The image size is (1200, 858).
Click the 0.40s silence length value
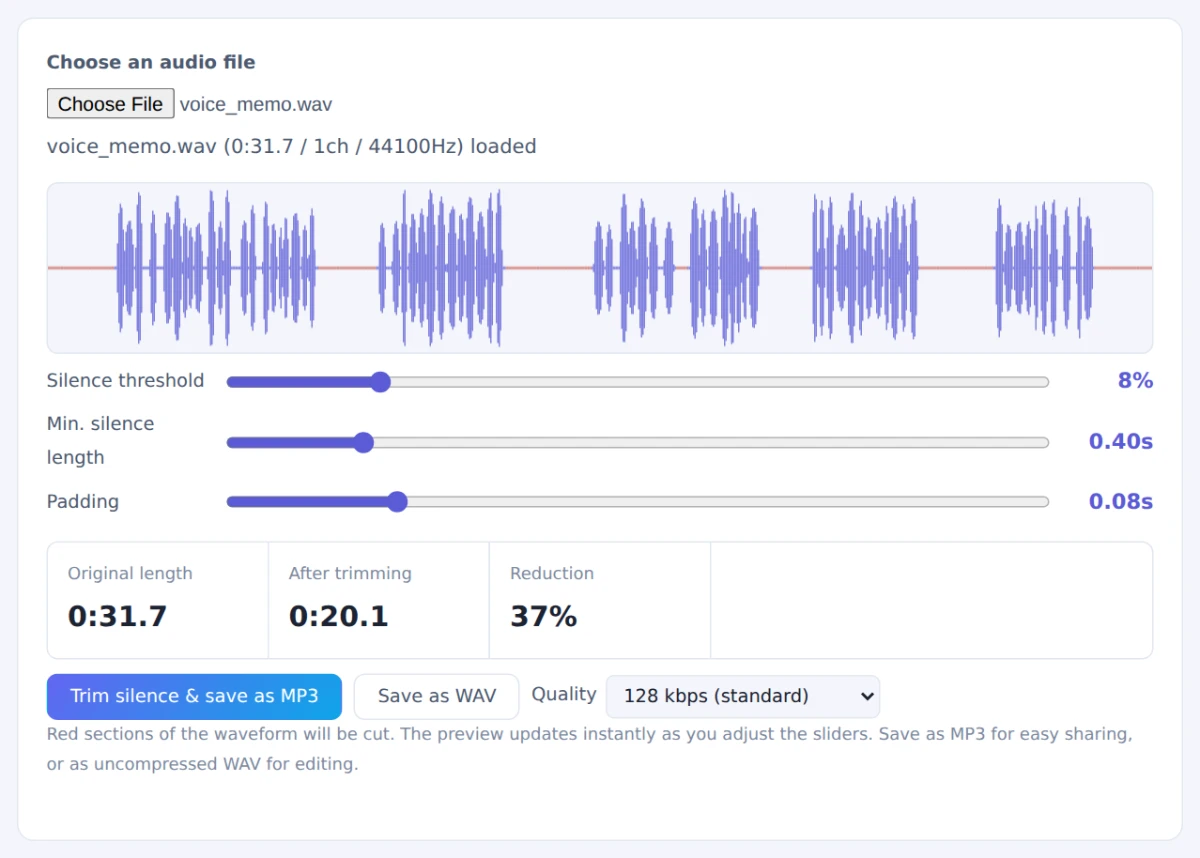pyautogui.click(x=1120, y=441)
